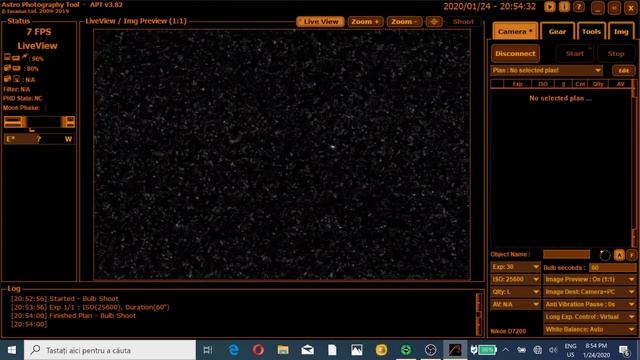Open the Photos app from taskbar
This screenshot has width=640, height=360.
click(356, 350)
